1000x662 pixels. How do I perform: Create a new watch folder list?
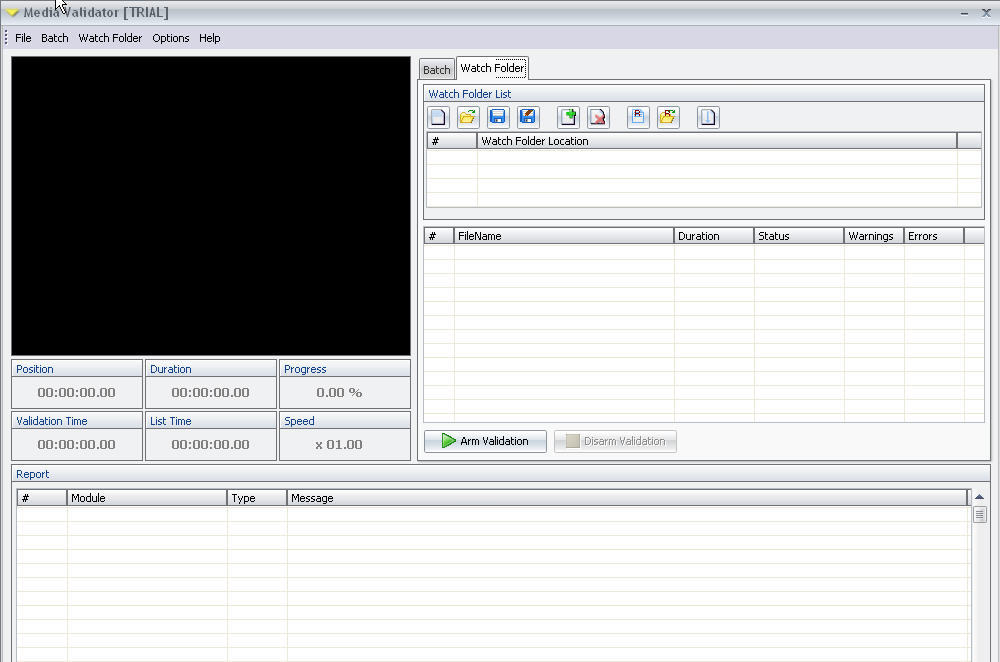pos(438,117)
